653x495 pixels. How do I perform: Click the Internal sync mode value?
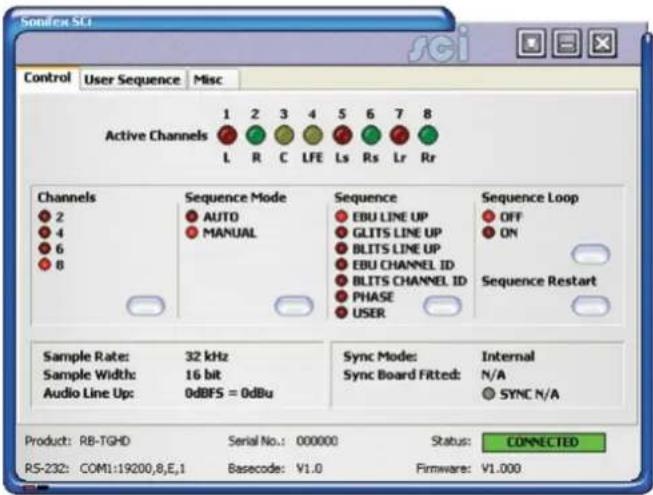click(x=508, y=356)
